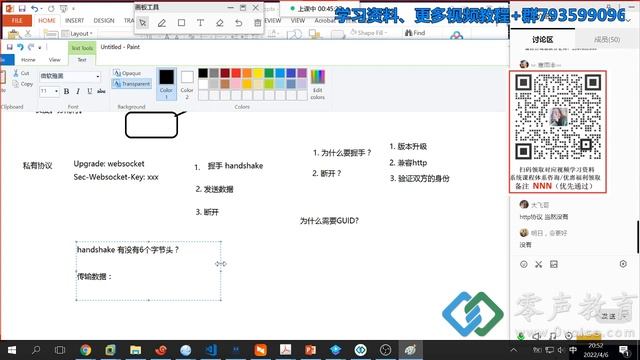Click the Cut scissors button in Paint
Screen dimensions: 640x360
coord(21,73)
